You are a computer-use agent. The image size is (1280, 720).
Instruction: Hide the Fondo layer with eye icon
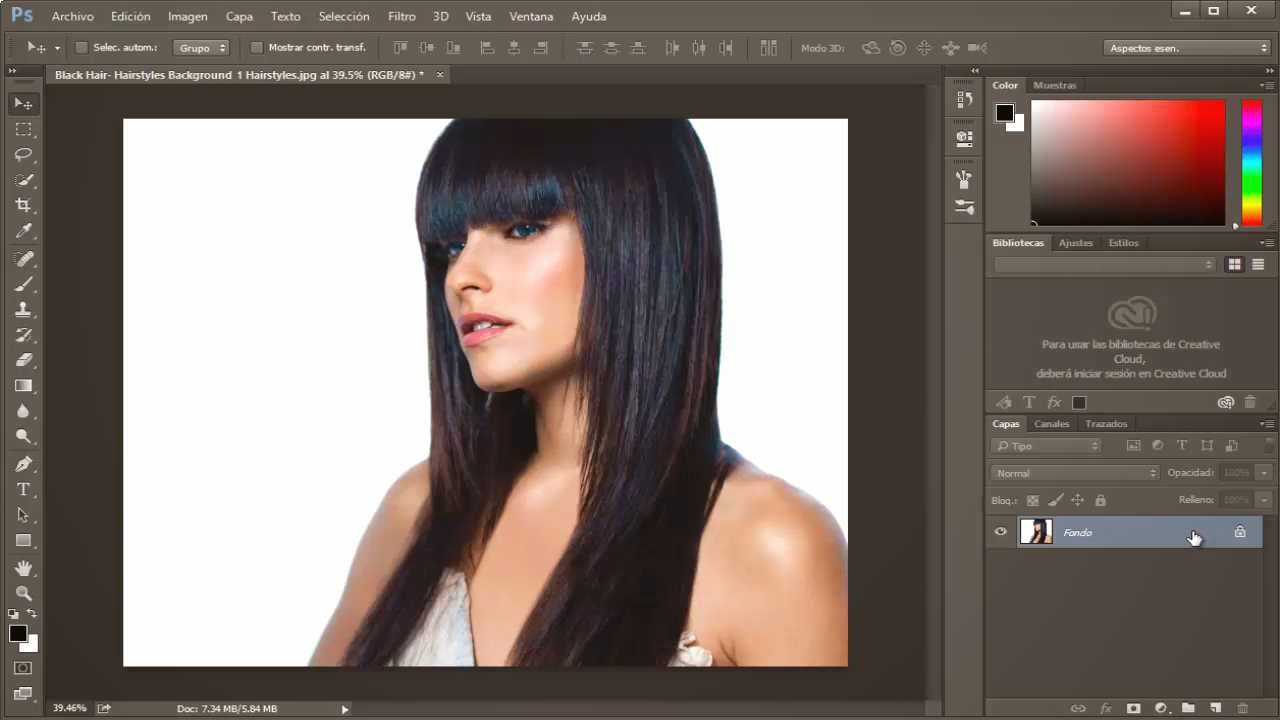coord(1000,532)
